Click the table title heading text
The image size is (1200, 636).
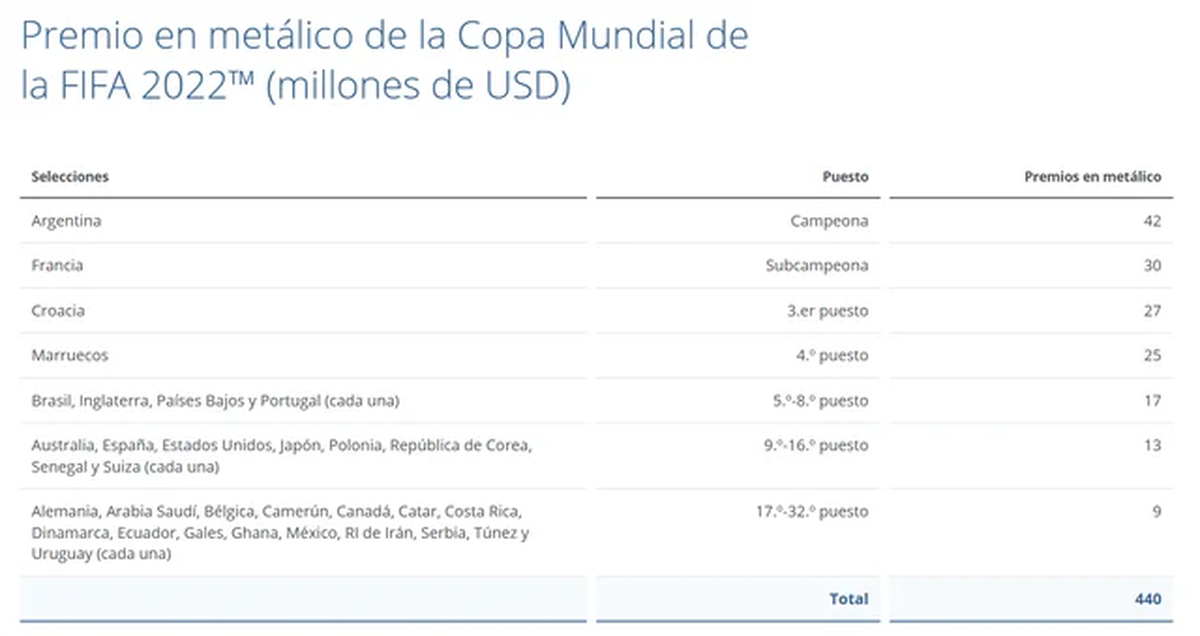pos(384,62)
